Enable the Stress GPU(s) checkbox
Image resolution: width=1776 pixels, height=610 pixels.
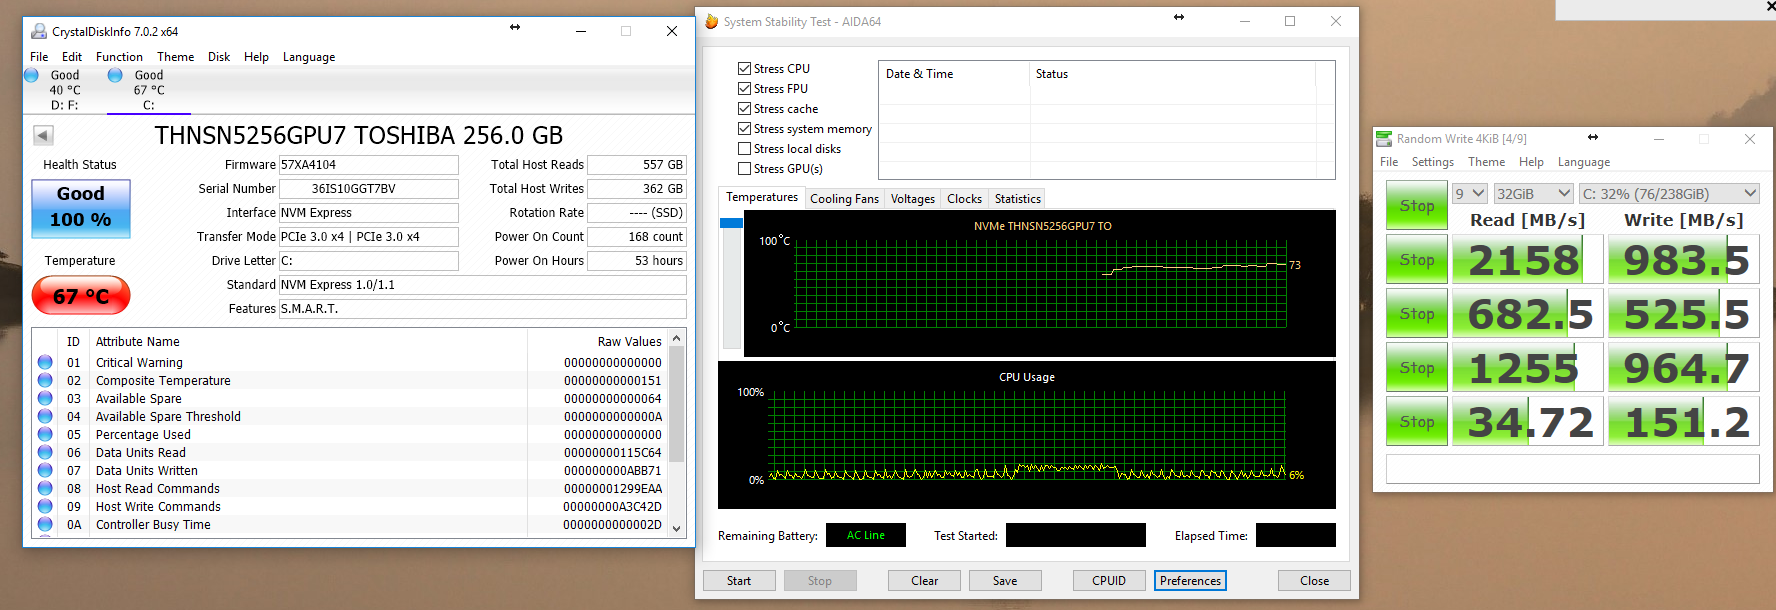pyautogui.click(x=744, y=168)
